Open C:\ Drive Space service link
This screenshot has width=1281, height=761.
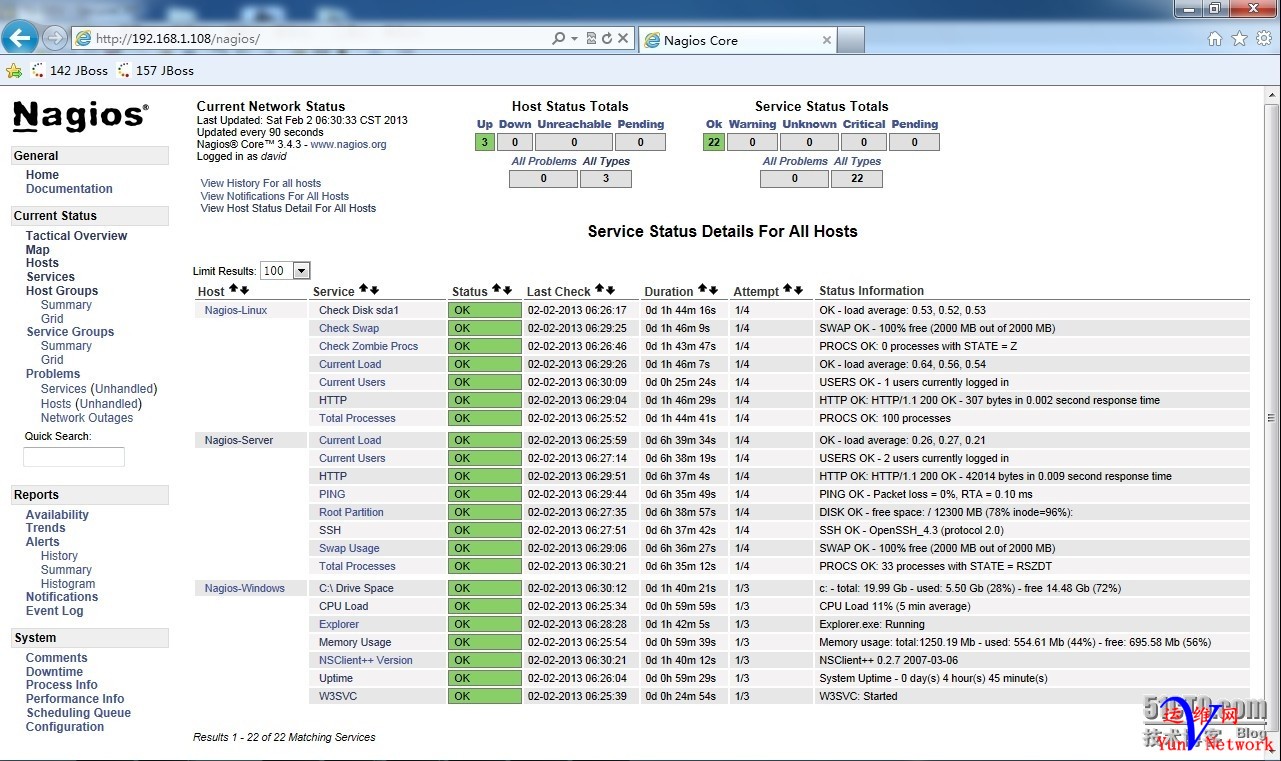(x=356, y=588)
